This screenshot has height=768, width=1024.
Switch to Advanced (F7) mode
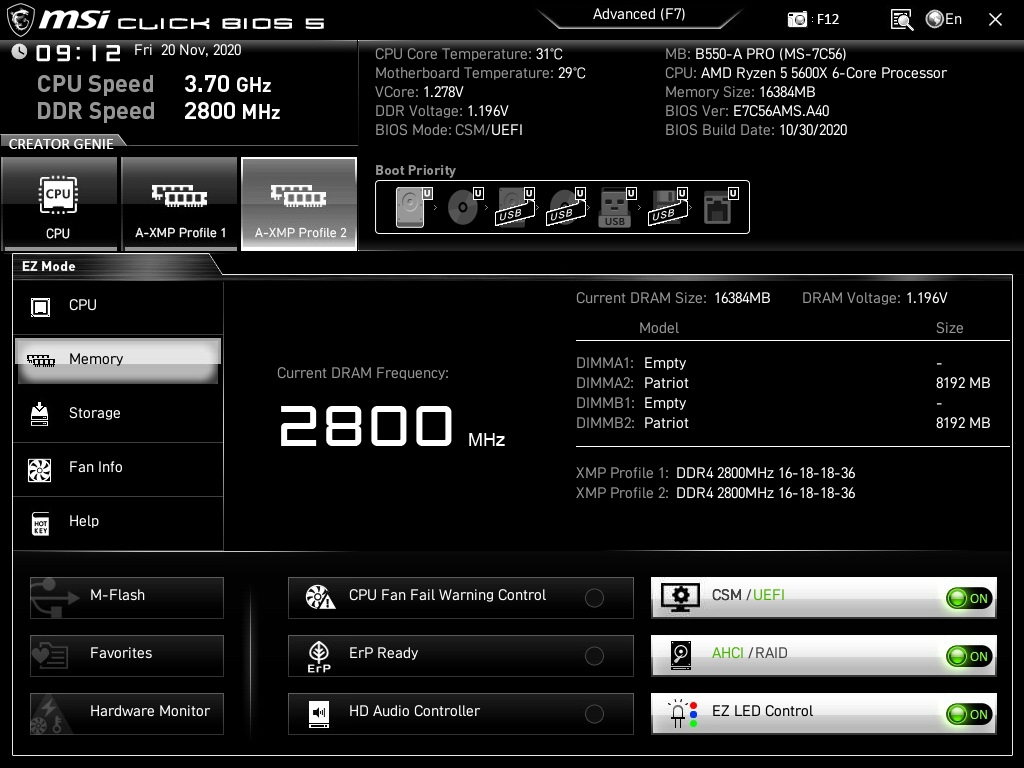pyautogui.click(x=639, y=14)
